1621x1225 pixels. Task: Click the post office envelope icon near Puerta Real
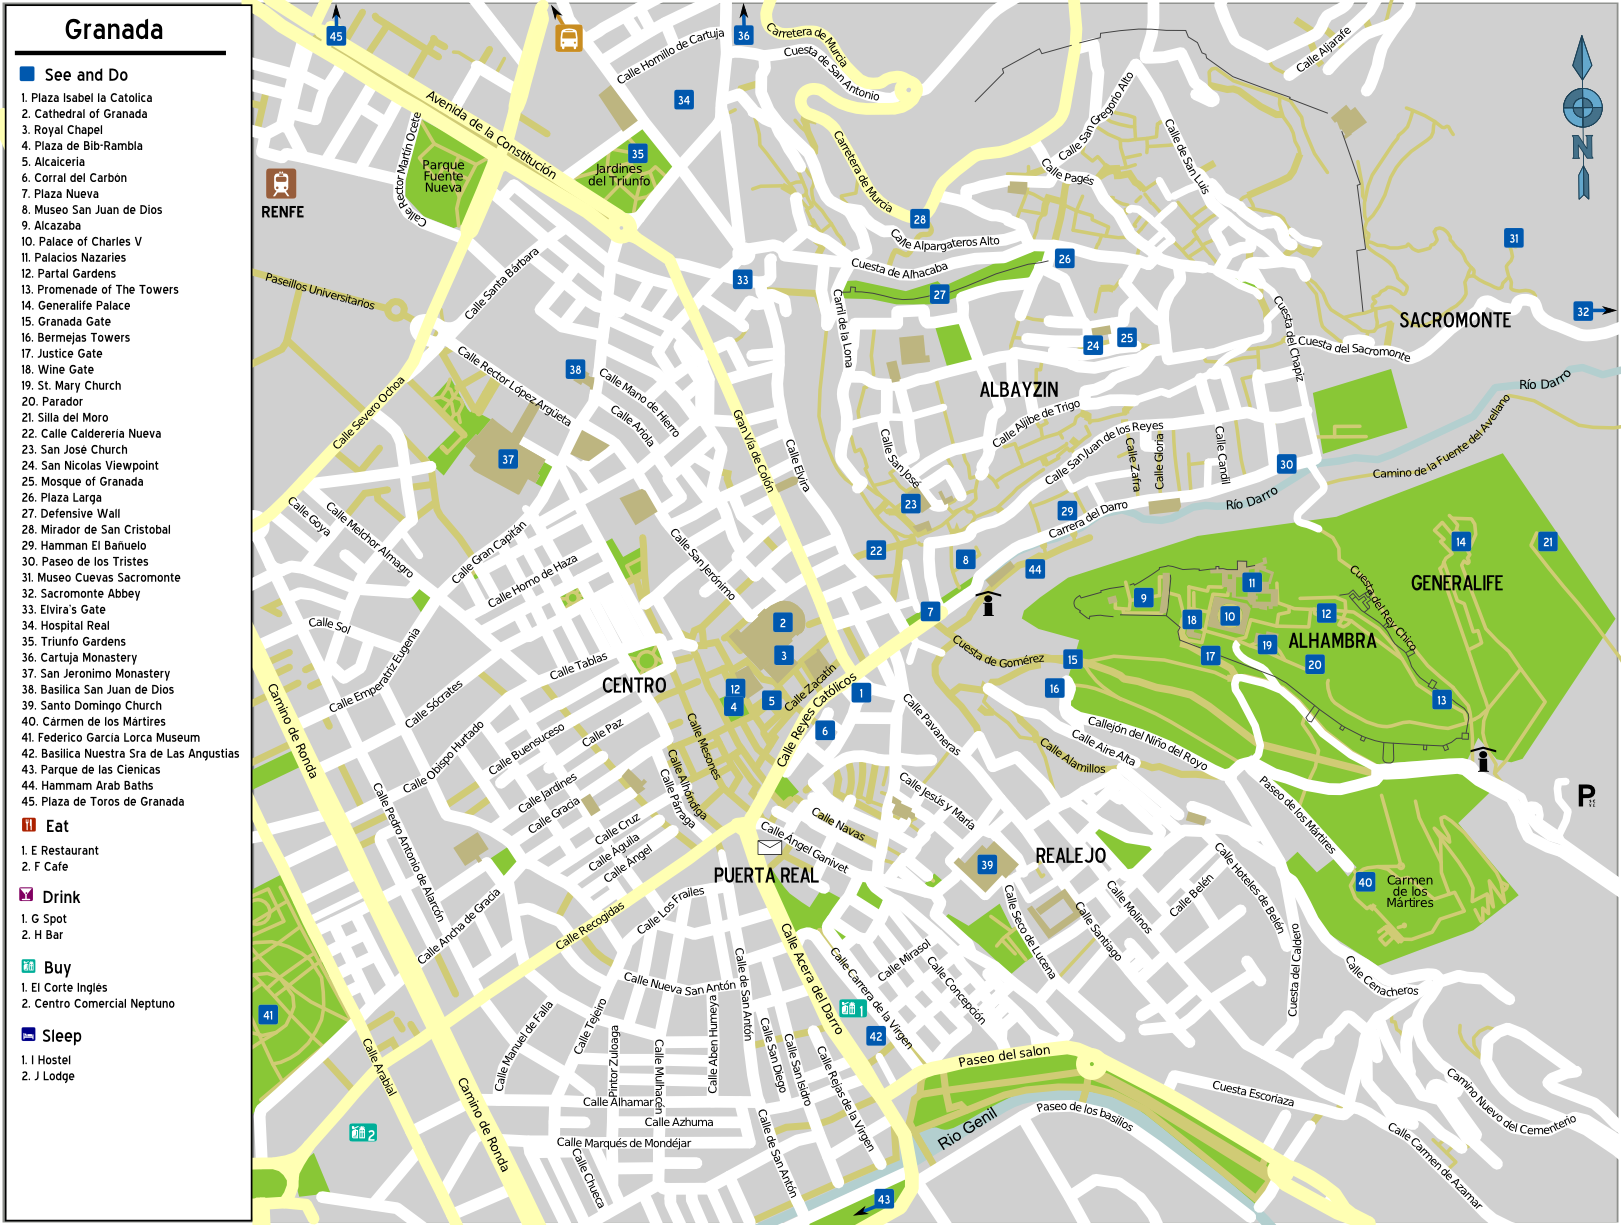tap(767, 848)
